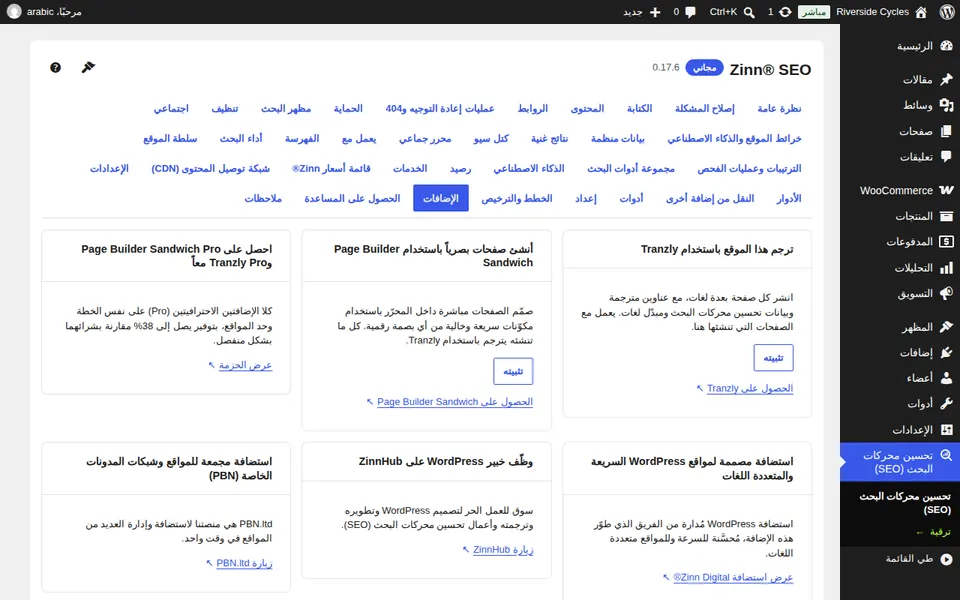This screenshot has width=960, height=600.
Task: Open the النقل من إضافة أخرى tab
Action: pyautogui.click(x=710, y=198)
